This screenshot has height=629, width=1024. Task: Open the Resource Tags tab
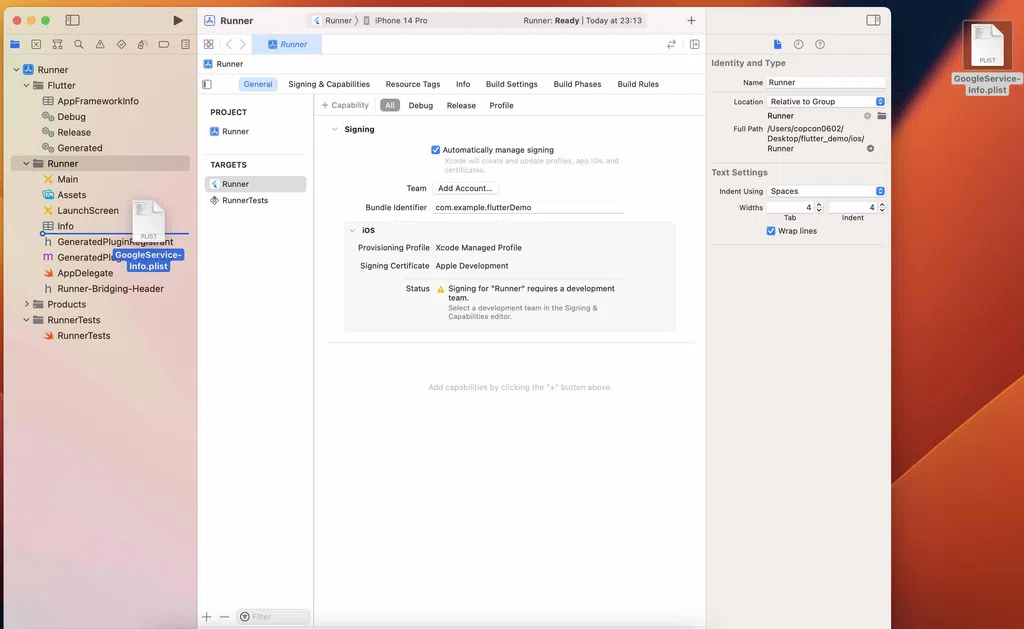click(x=413, y=84)
